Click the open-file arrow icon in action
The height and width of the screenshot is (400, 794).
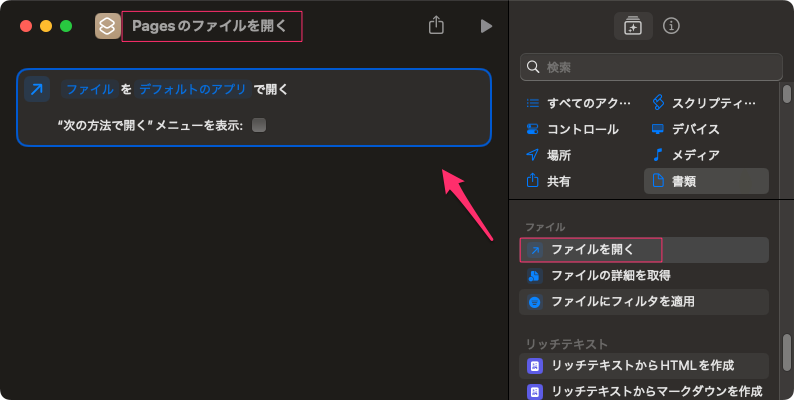[x=37, y=89]
